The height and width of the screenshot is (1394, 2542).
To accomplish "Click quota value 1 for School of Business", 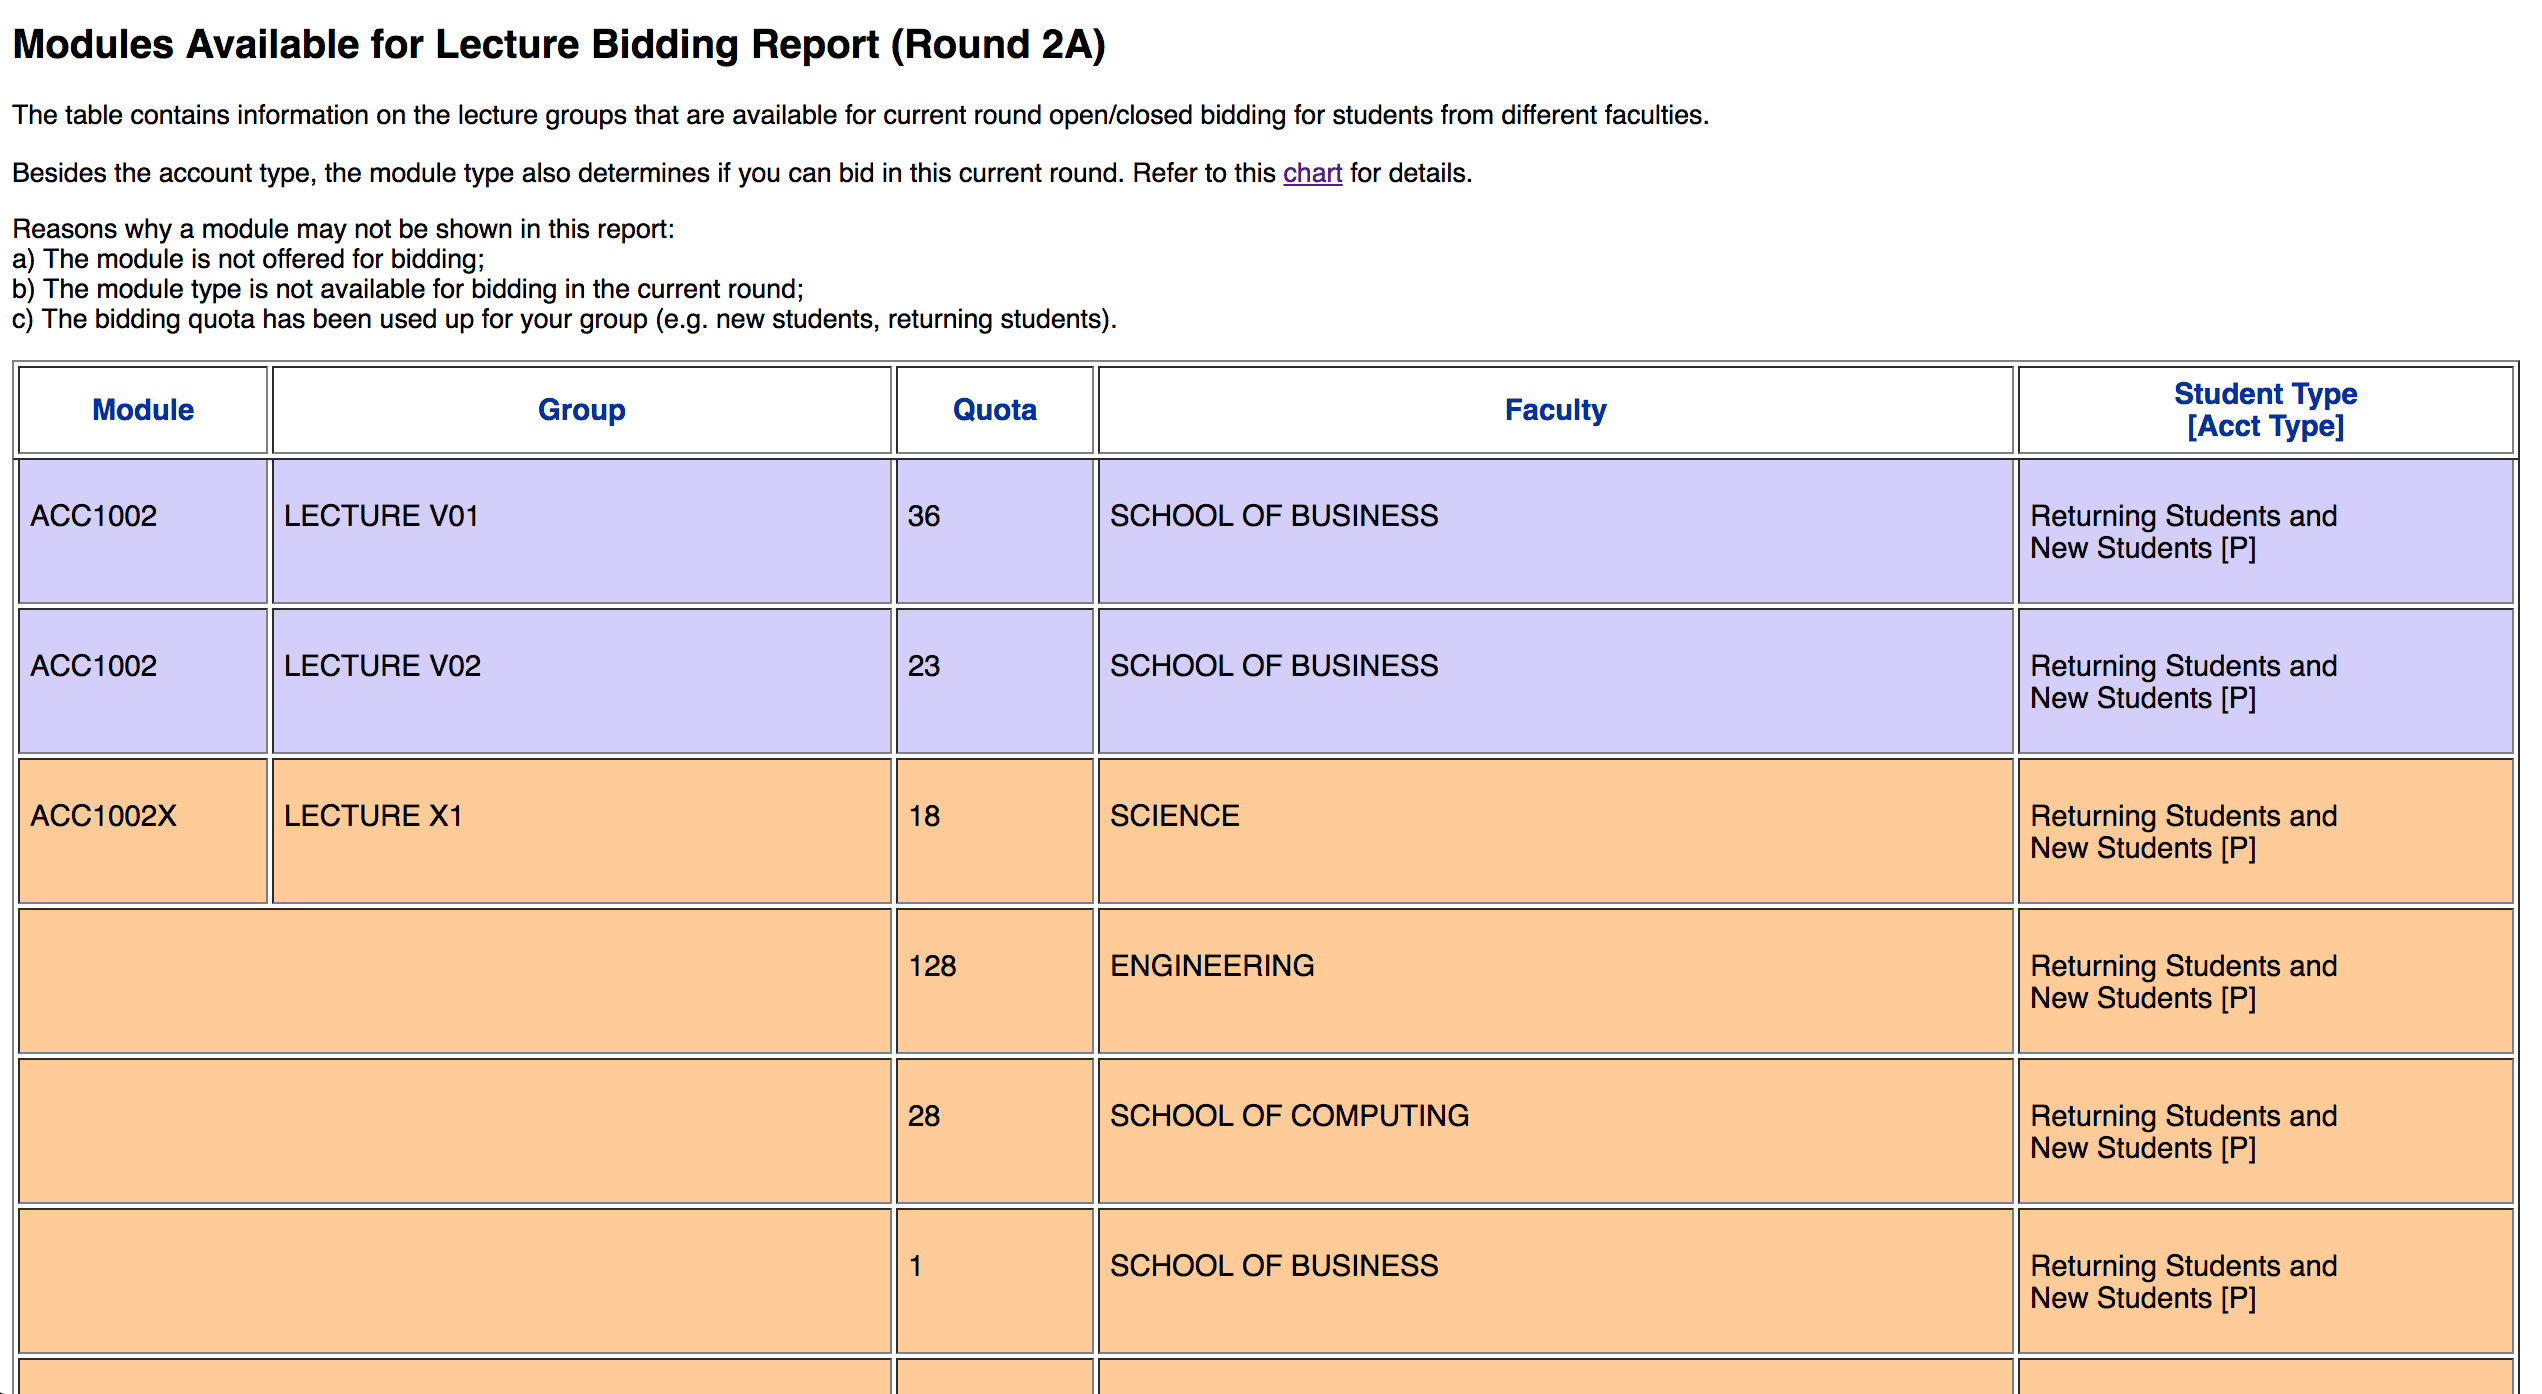I will point(915,1266).
